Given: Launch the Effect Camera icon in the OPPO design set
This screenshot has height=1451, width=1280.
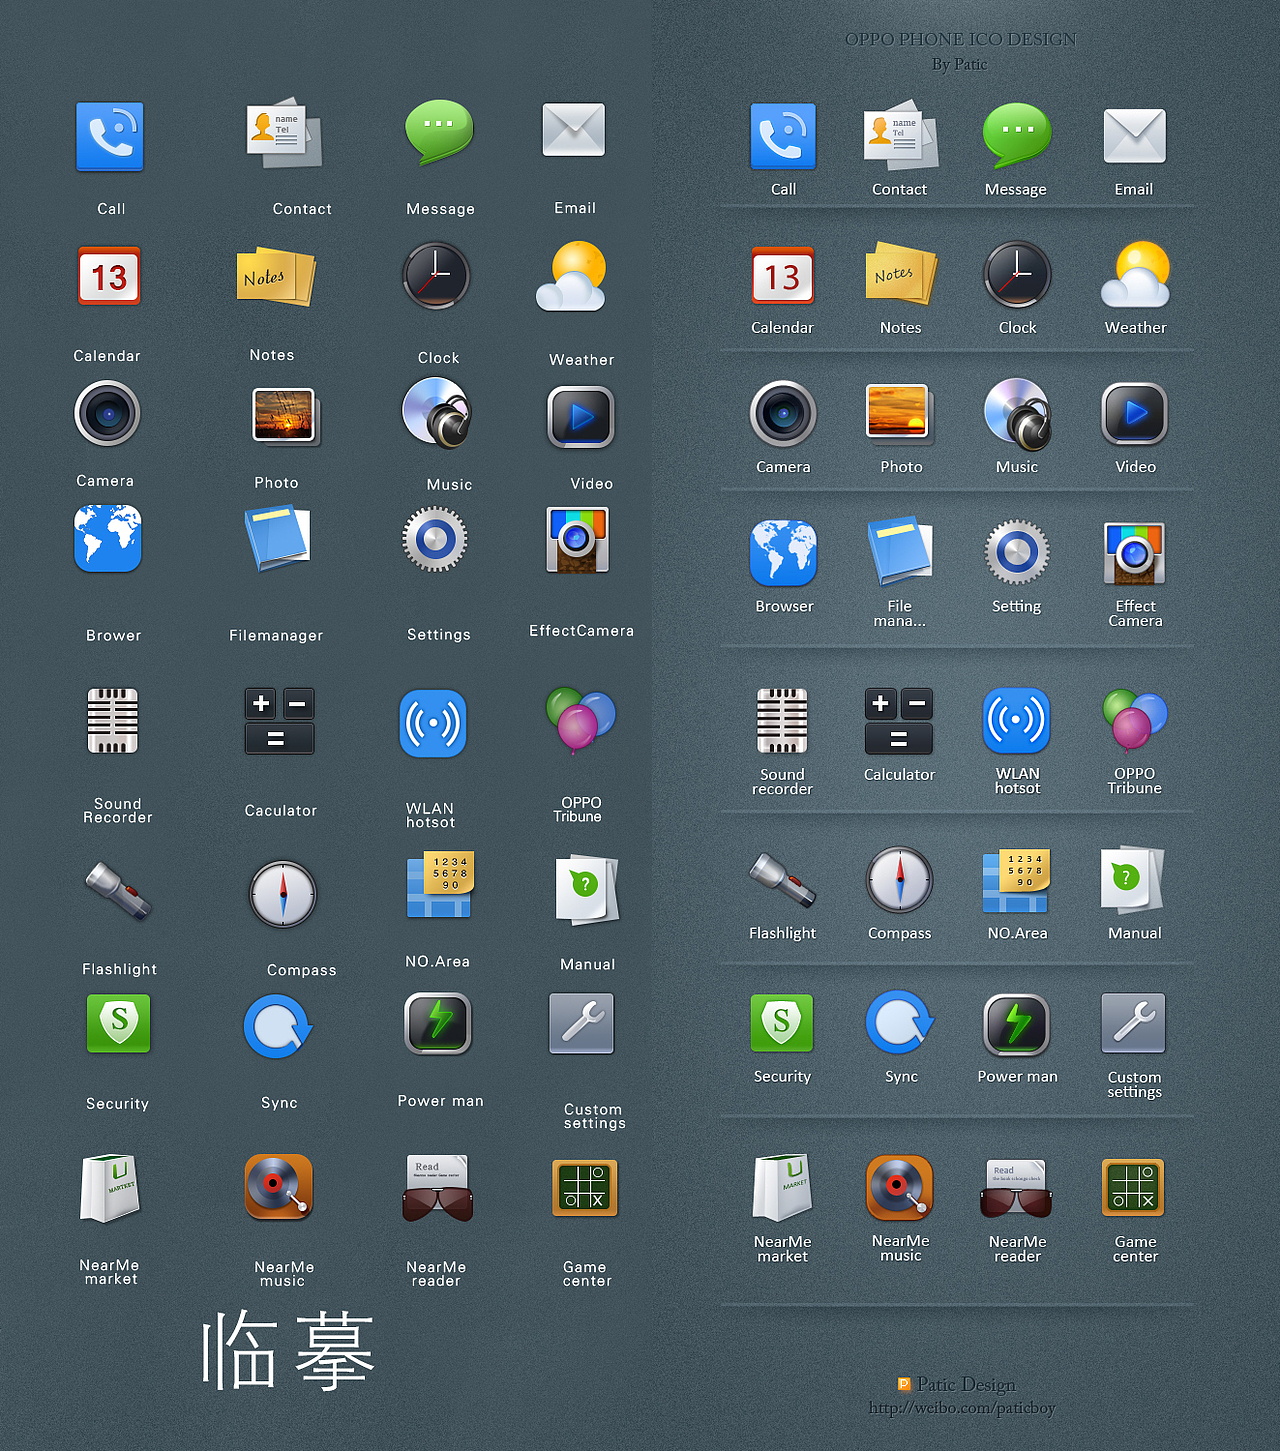Looking at the screenshot, I should pyautogui.click(x=1135, y=553).
